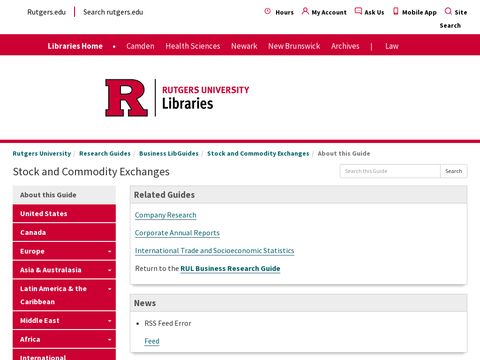Image resolution: width=480 pixels, height=360 pixels.
Task: Select Health Sciences in navigation bar
Action: 193,46
